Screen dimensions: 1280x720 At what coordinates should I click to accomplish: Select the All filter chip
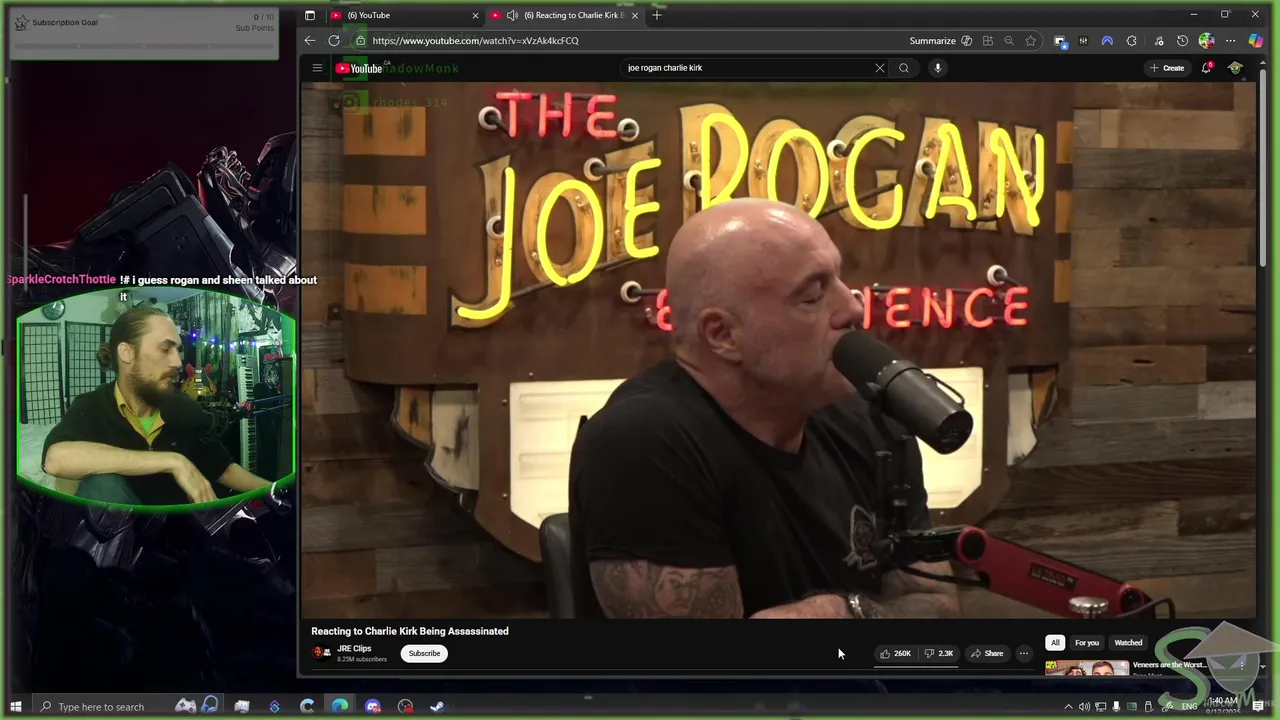(x=1055, y=643)
